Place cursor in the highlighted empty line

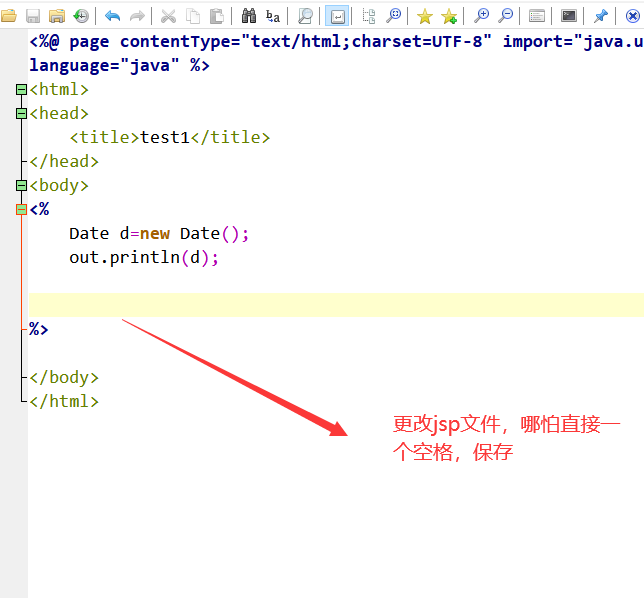(336, 305)
